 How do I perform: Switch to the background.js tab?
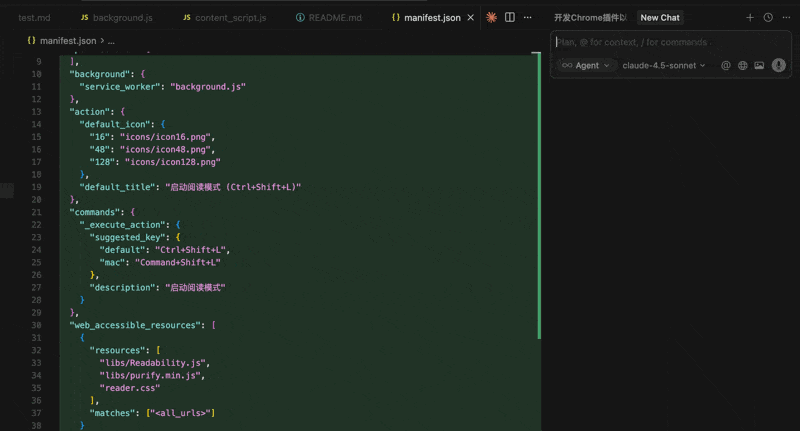116,18
